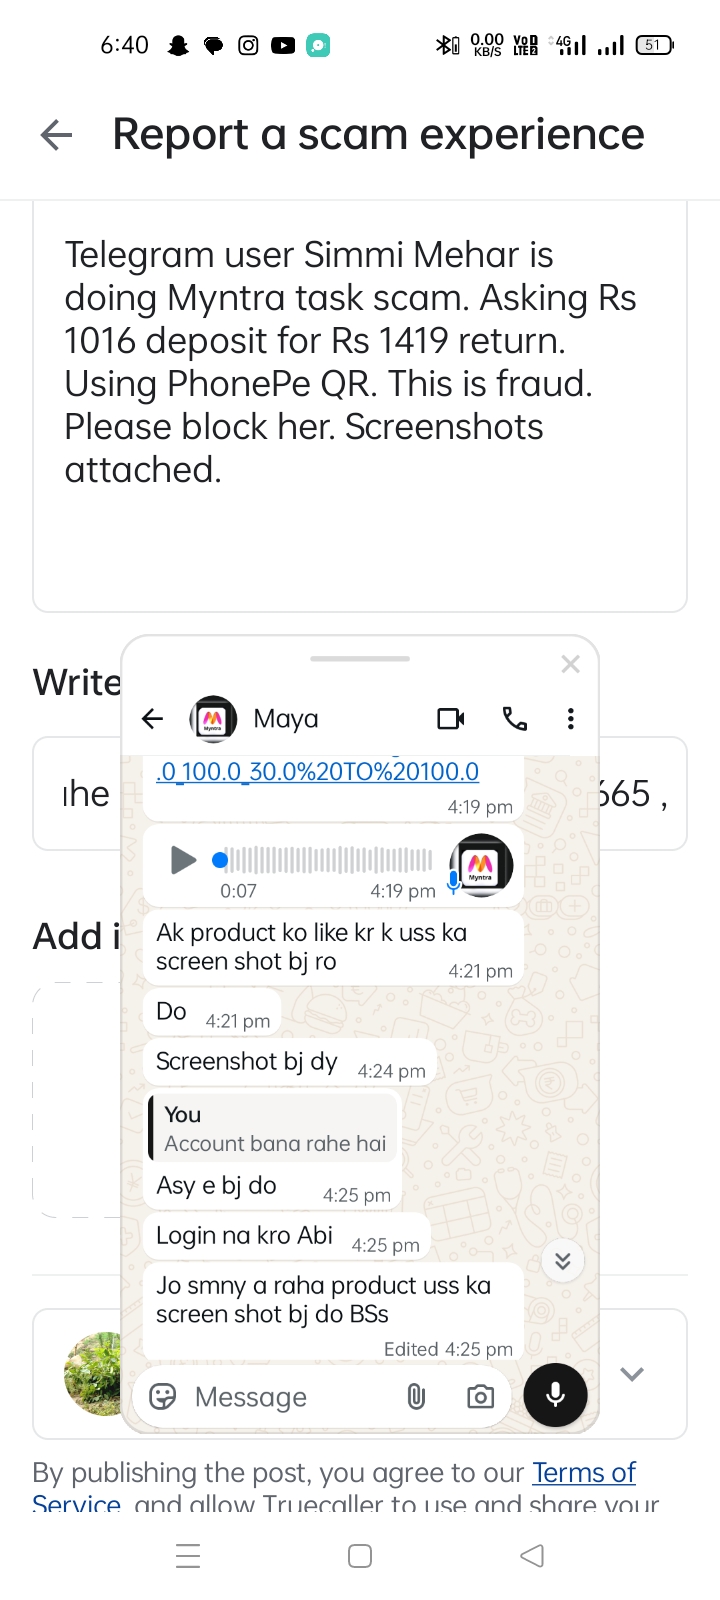Tap the Android home navigation button
The width and height of the screenshot is (720, 1600).
pyautogui.click(x=360, y=1556)
